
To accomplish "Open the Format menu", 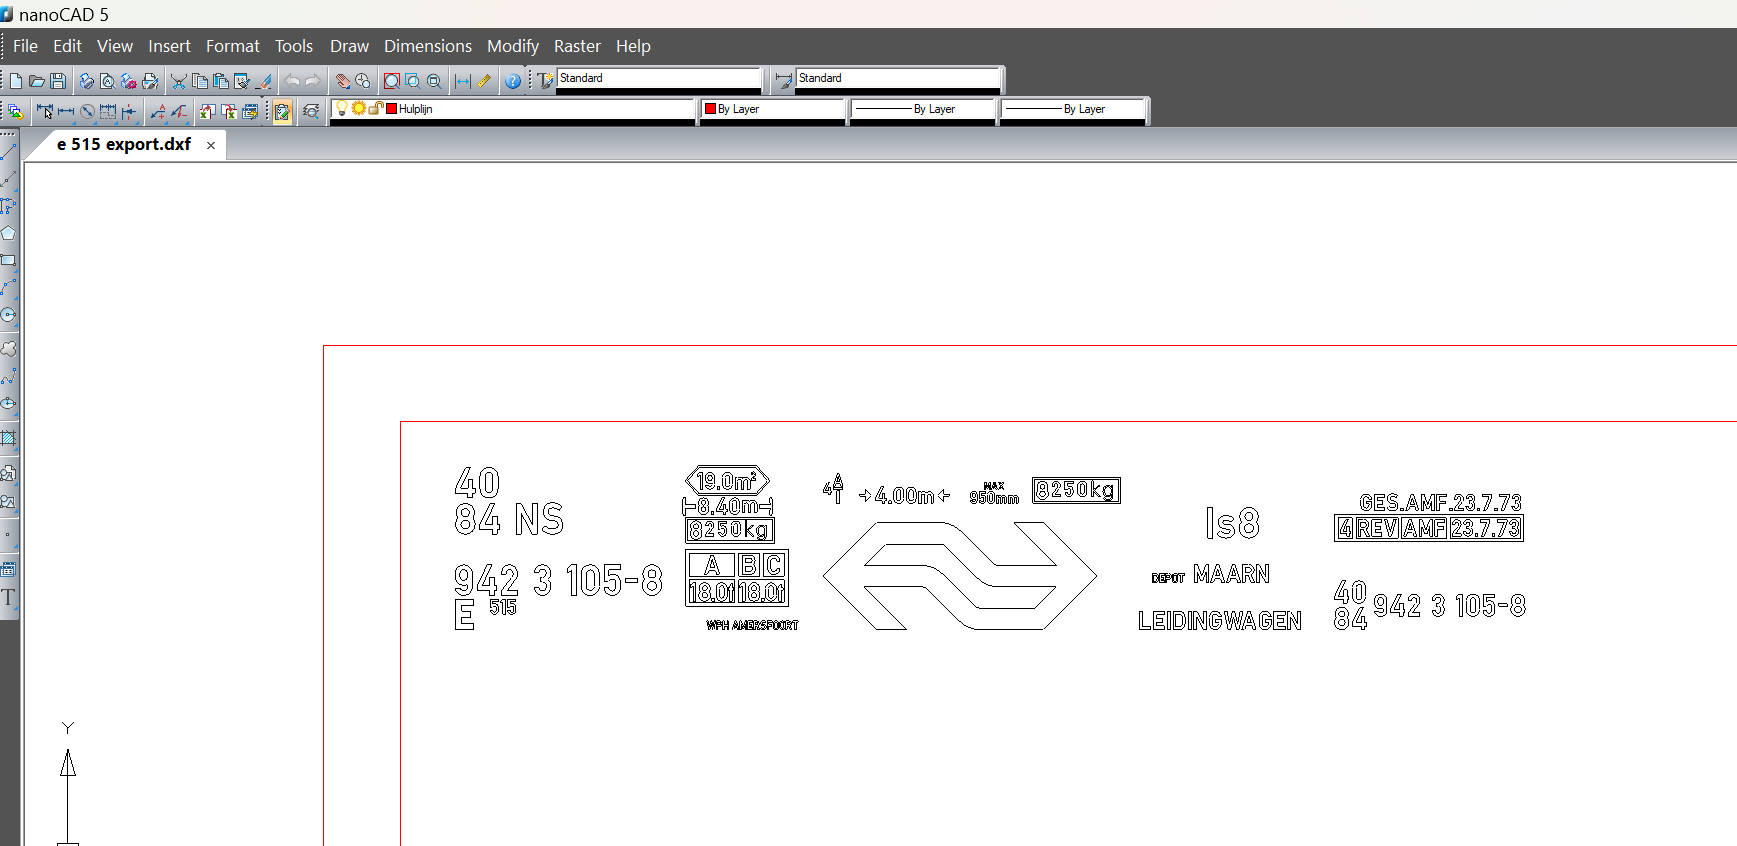I will point(232,46).
